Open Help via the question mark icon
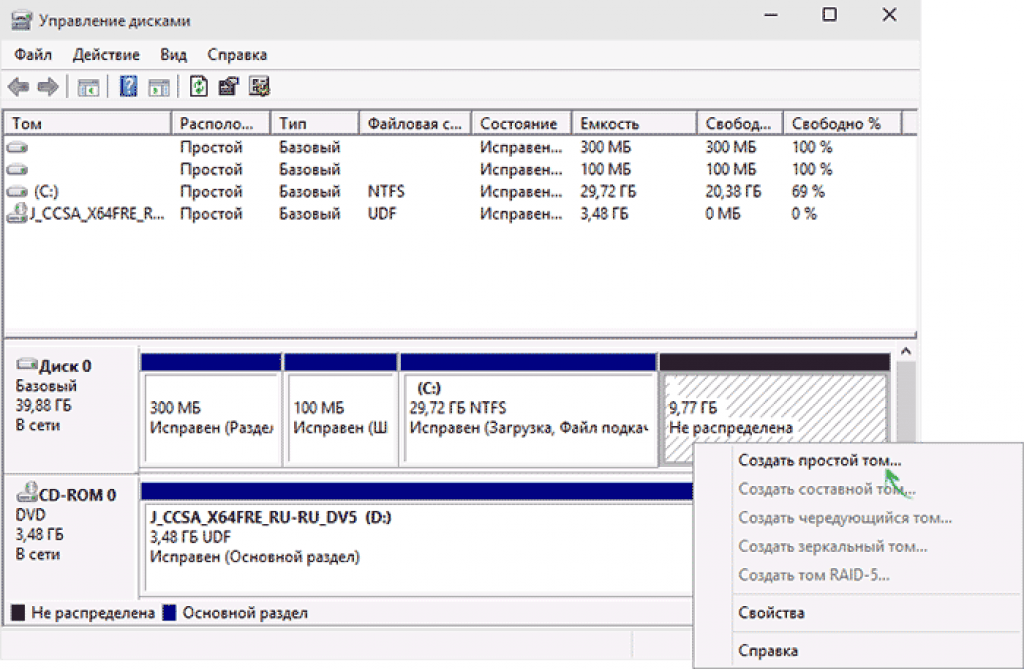Image resolution: width=1024 pixels, height=669 pixels. pos(128,87)
